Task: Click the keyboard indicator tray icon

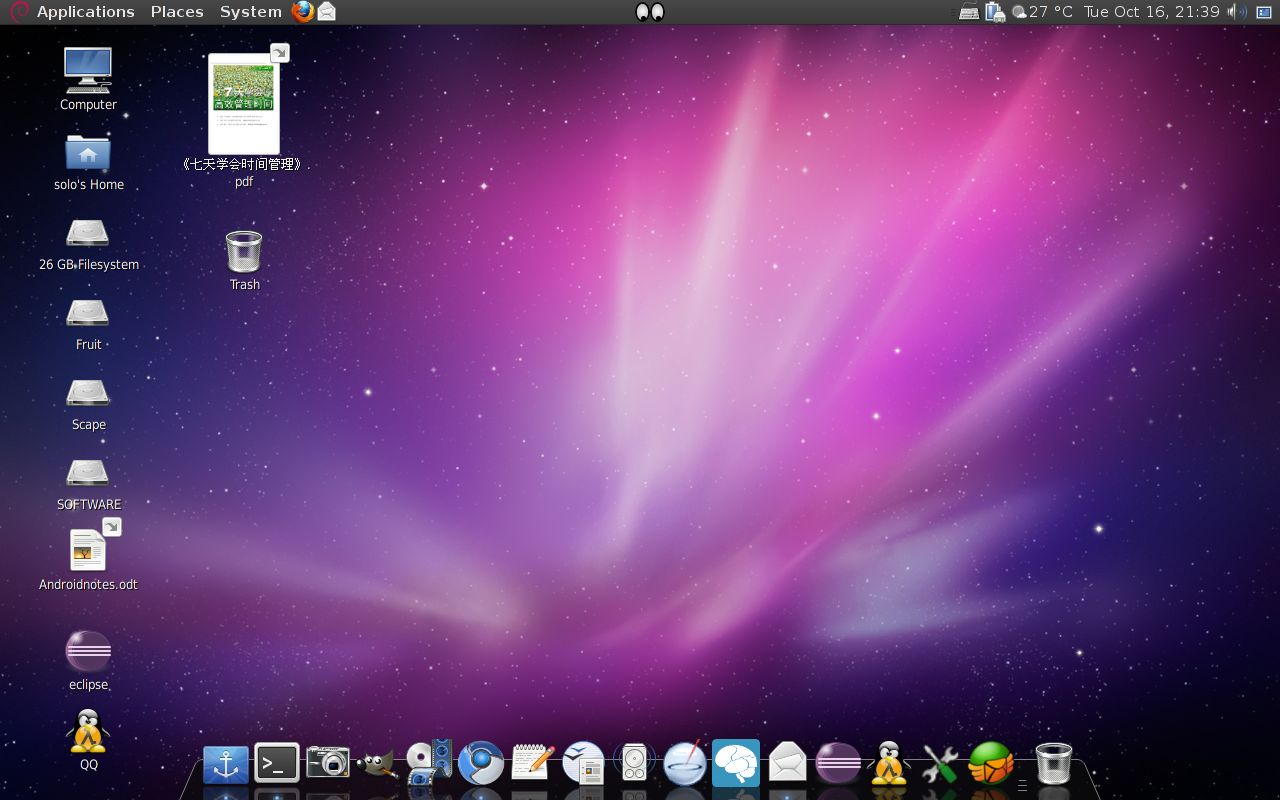Action: (x=968, y=12)
